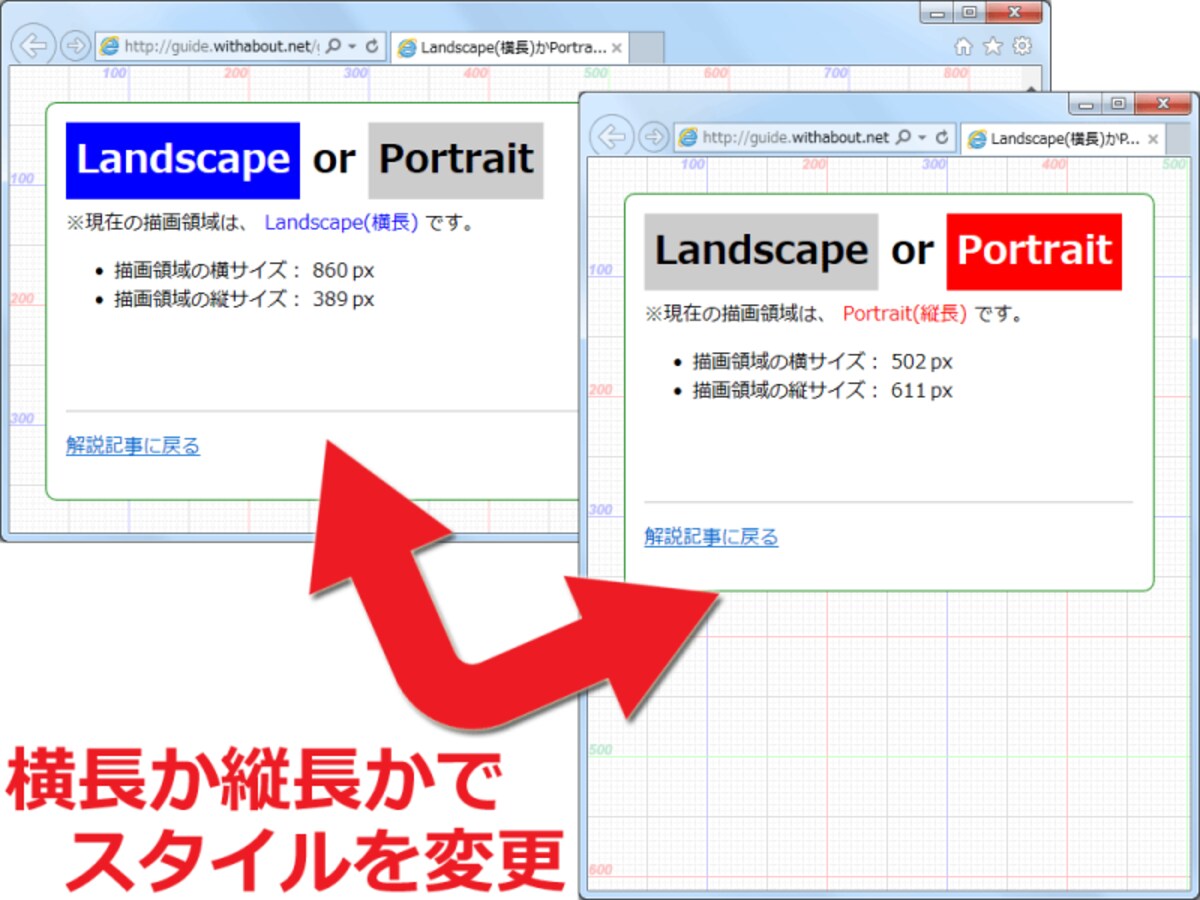Click the Home icon in rear window
Viewport: 1200px width, 900px height.
[x=963, y=46]
